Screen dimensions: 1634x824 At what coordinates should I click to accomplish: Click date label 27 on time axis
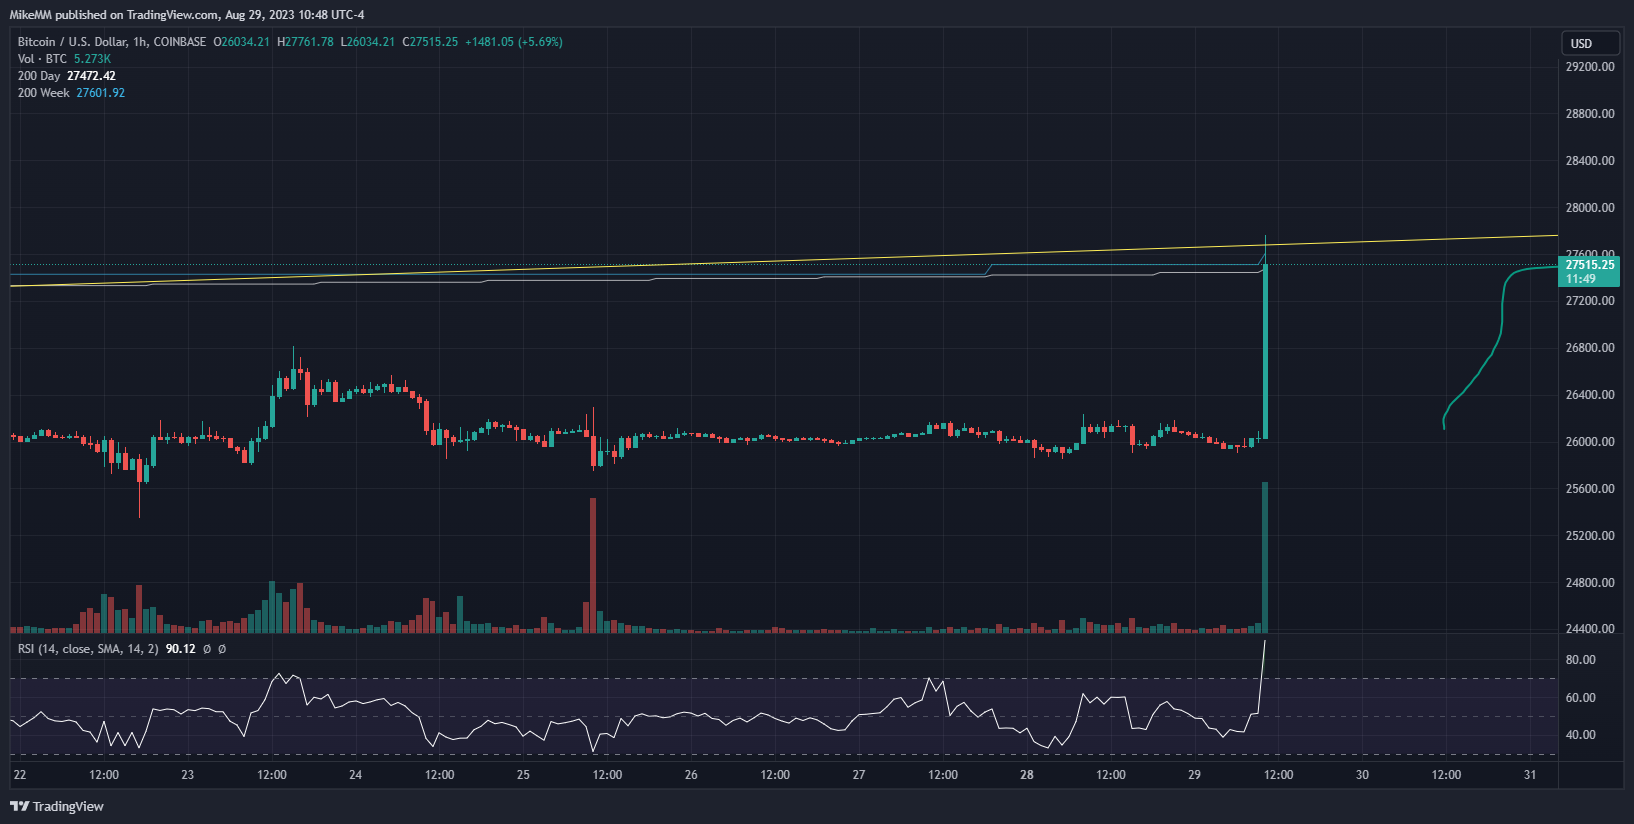[x=859, y=775]
